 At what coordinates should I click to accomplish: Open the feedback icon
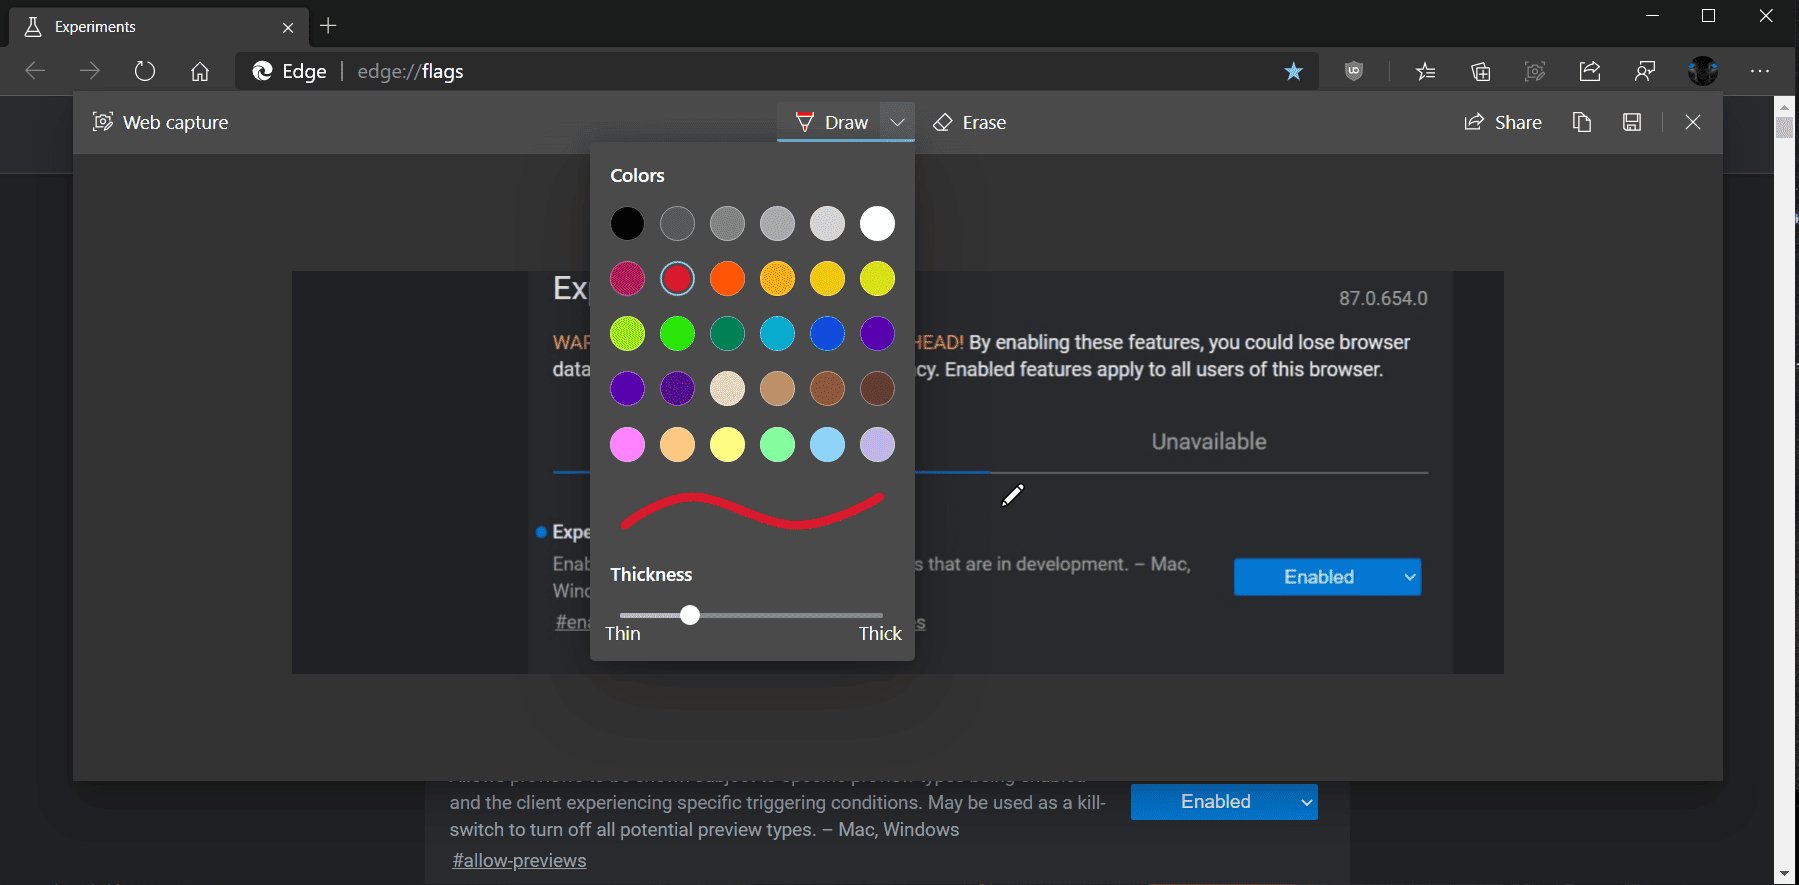tap(1645, 71)
